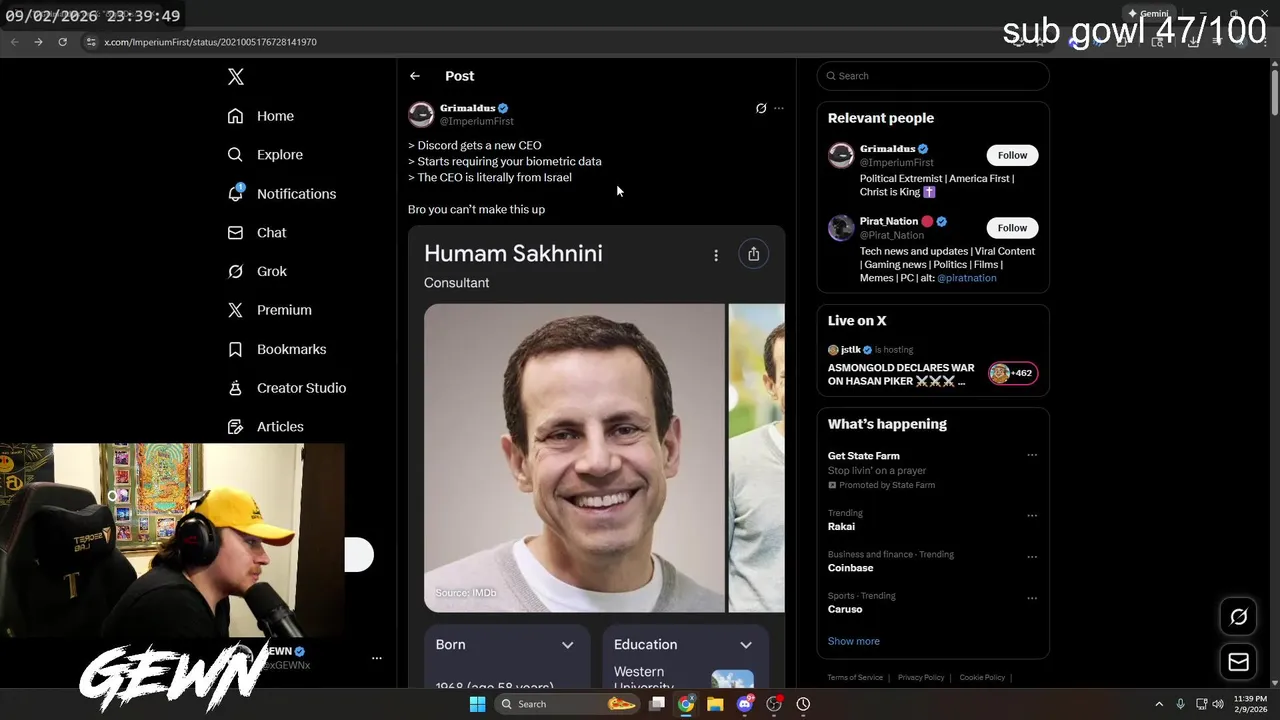The height and width of the screenshot is (720, 1280).
Task: Open Task View in the taskbar
Action: (x=657, y=704)
